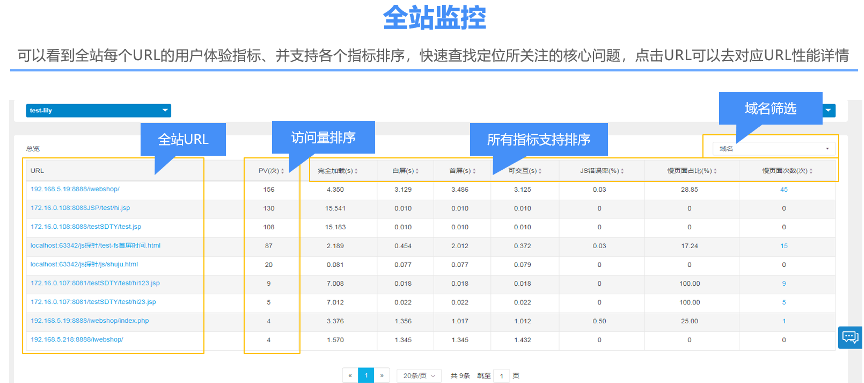The image size is (864, 383).
Task: Sort by the 首屏(s) column header
Action: 462,171
